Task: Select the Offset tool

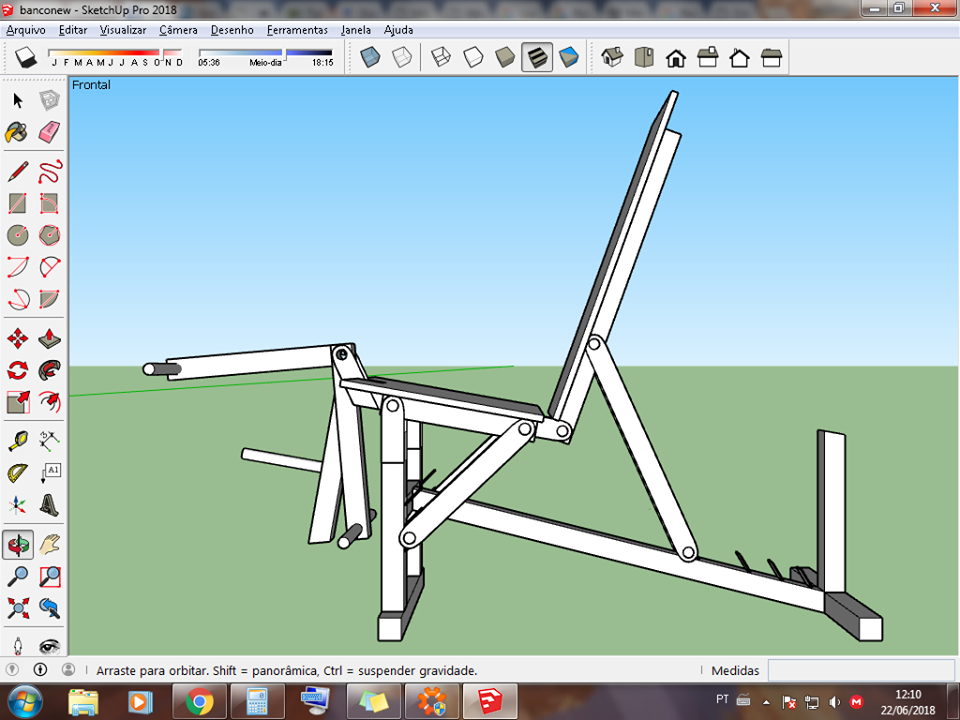Action: [x=50, y=402]
